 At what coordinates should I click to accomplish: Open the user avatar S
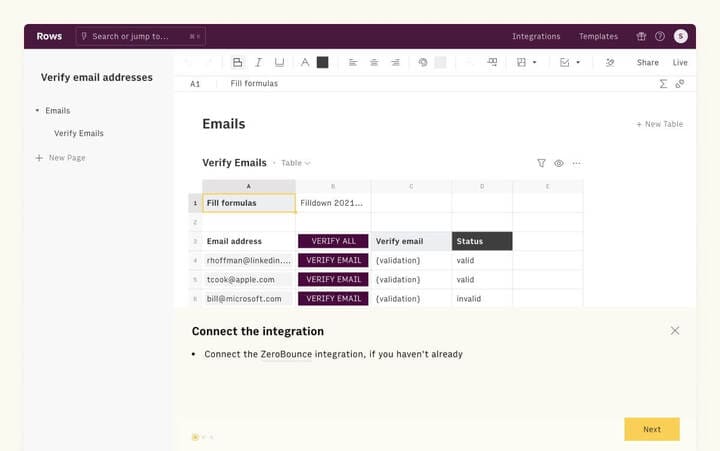[x=681, y=36]
